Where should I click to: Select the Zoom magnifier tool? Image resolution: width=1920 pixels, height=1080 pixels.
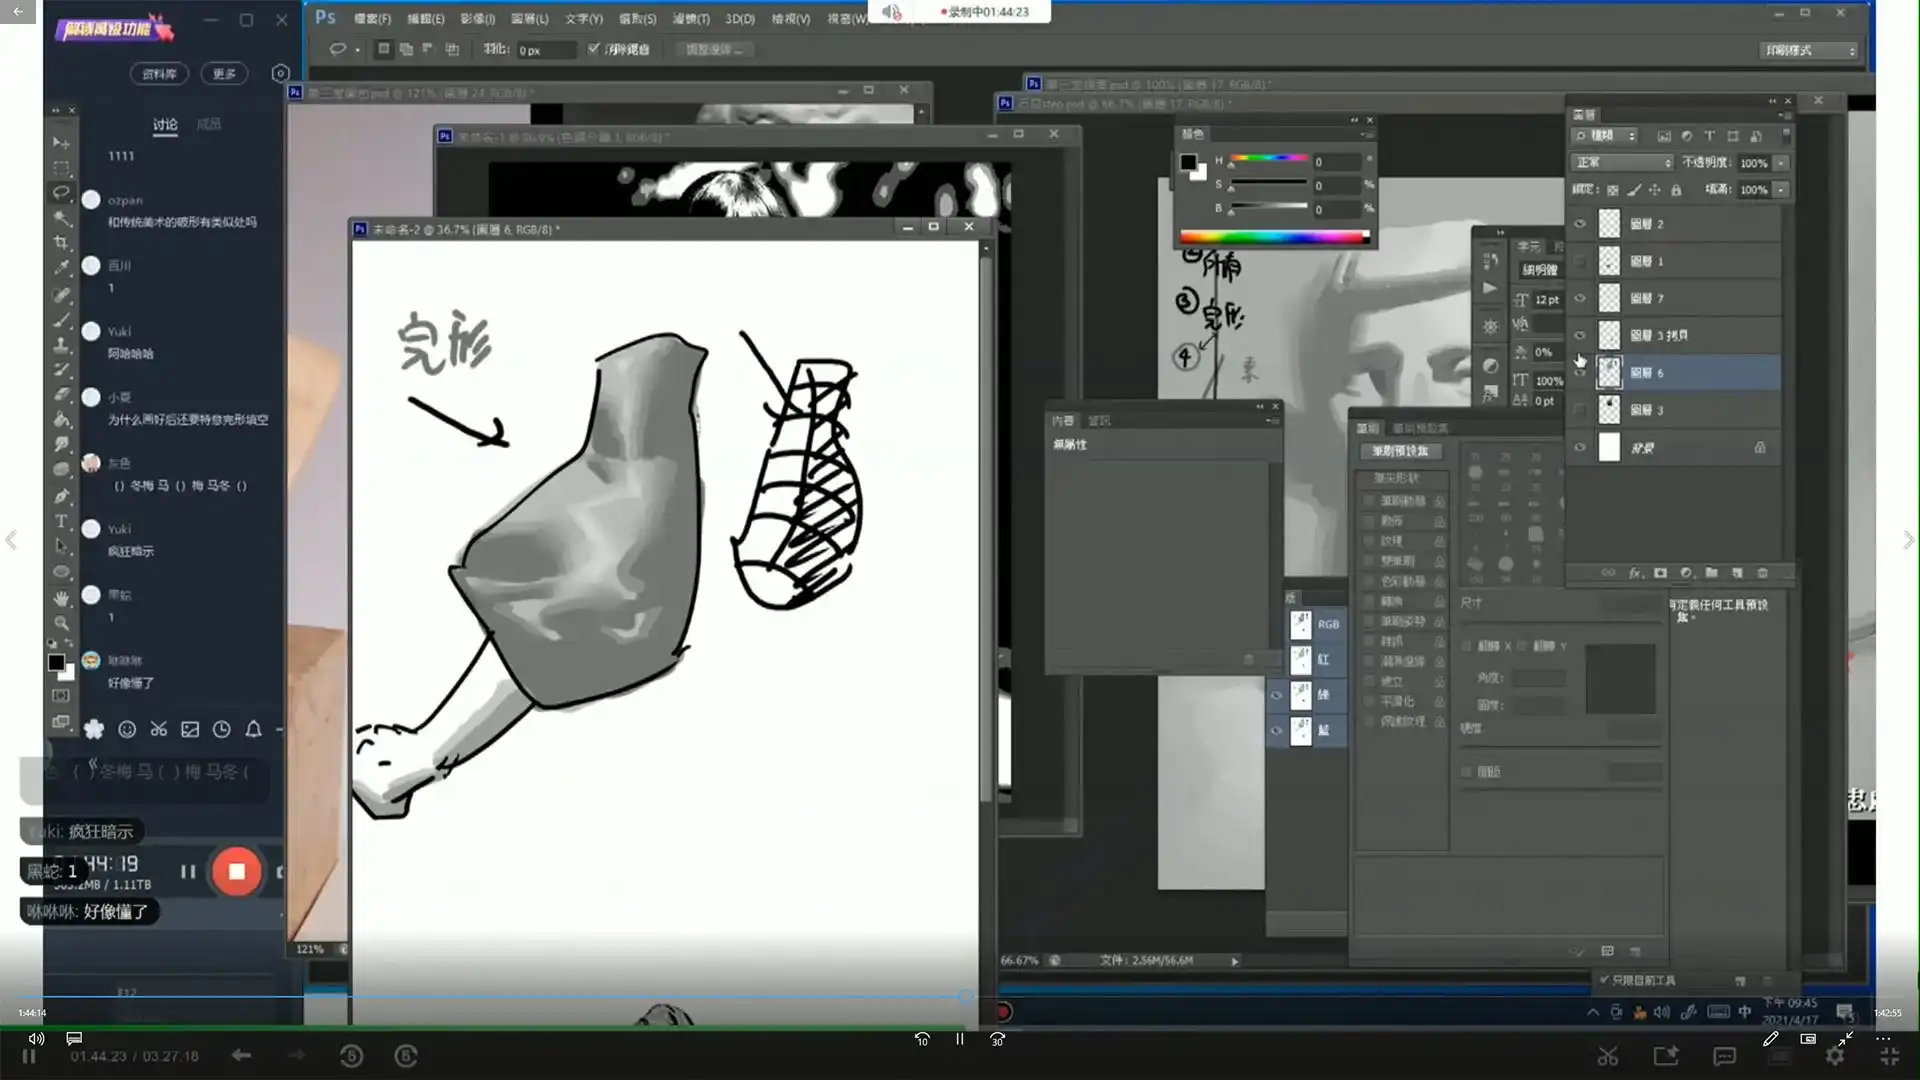61,623
